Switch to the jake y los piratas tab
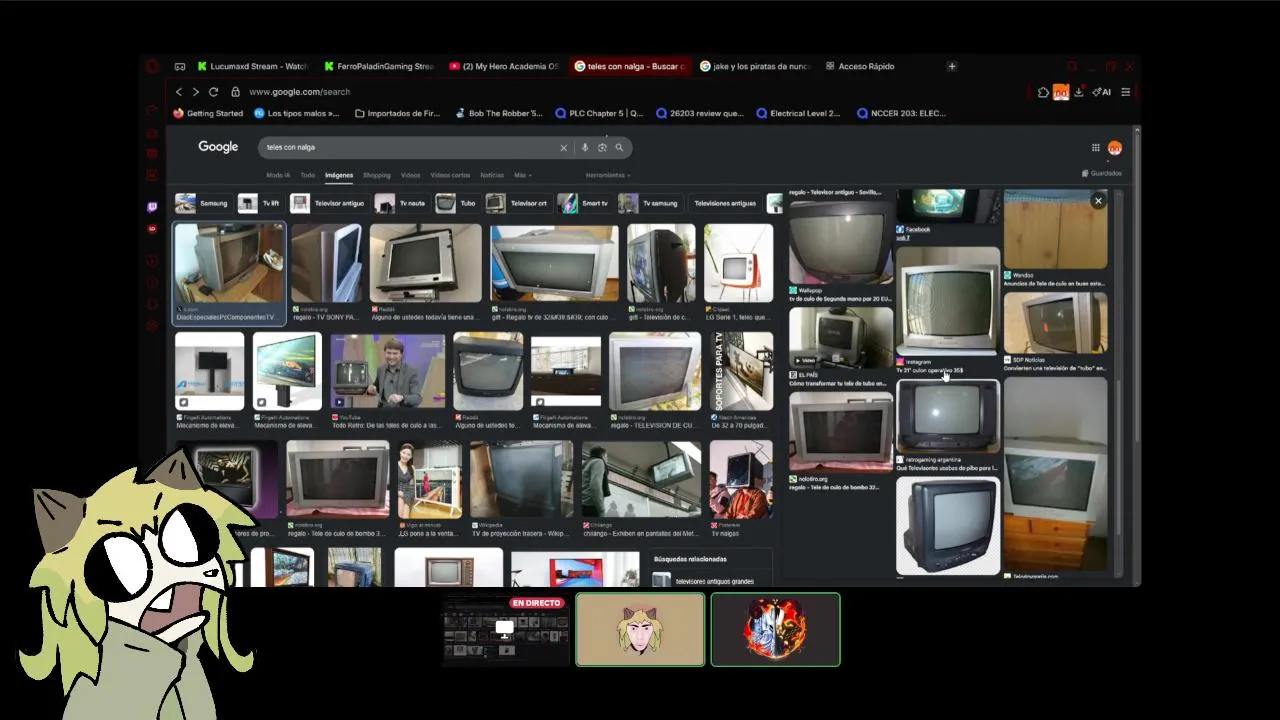Screen dimensions: 1280x720 pyautogui.click(x=755, y=66)
